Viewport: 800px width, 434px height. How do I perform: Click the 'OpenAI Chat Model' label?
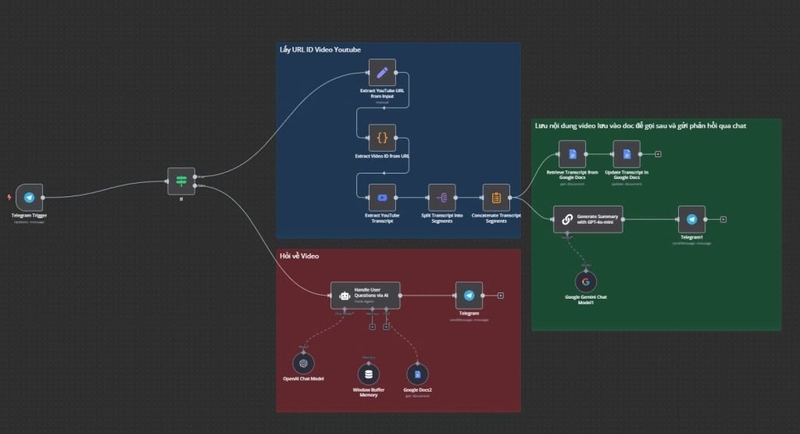[x=304, y=378]
